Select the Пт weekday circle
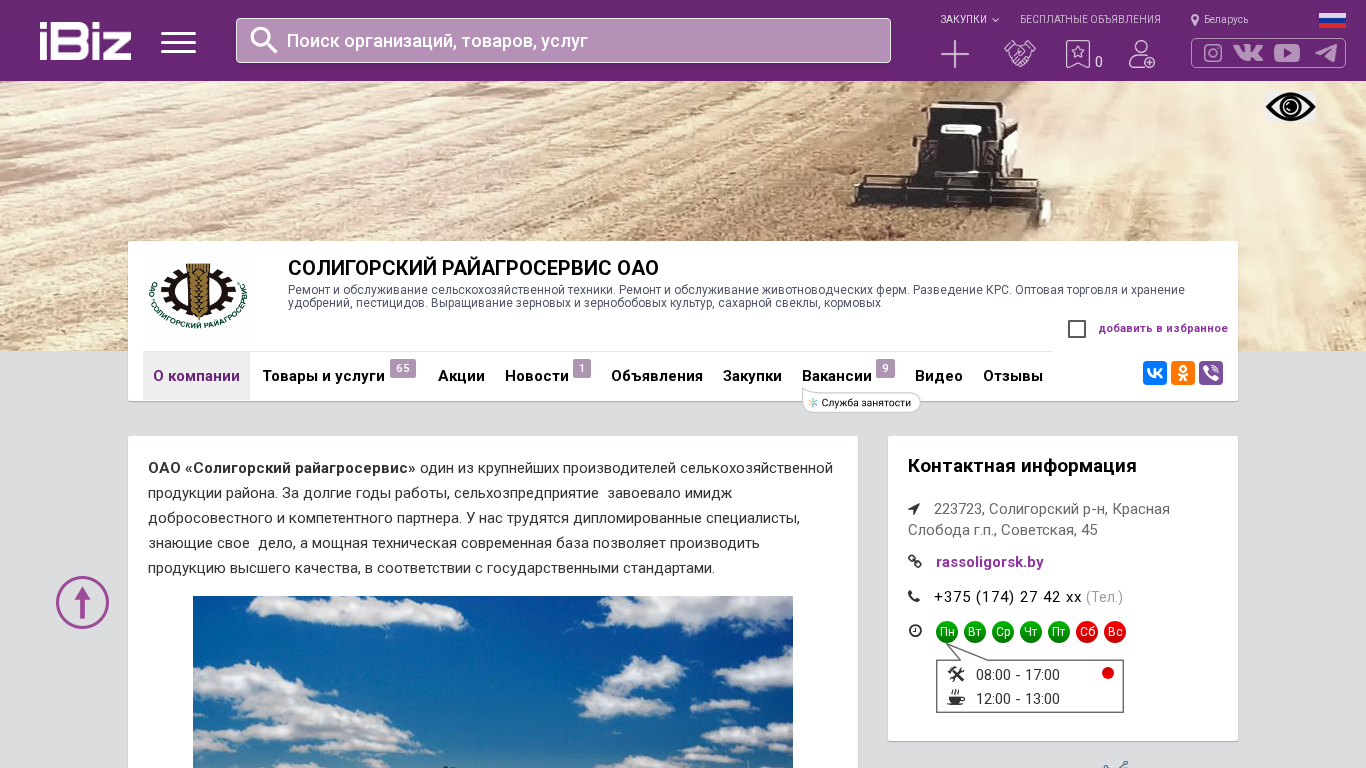 click(x=1059, y=632)
